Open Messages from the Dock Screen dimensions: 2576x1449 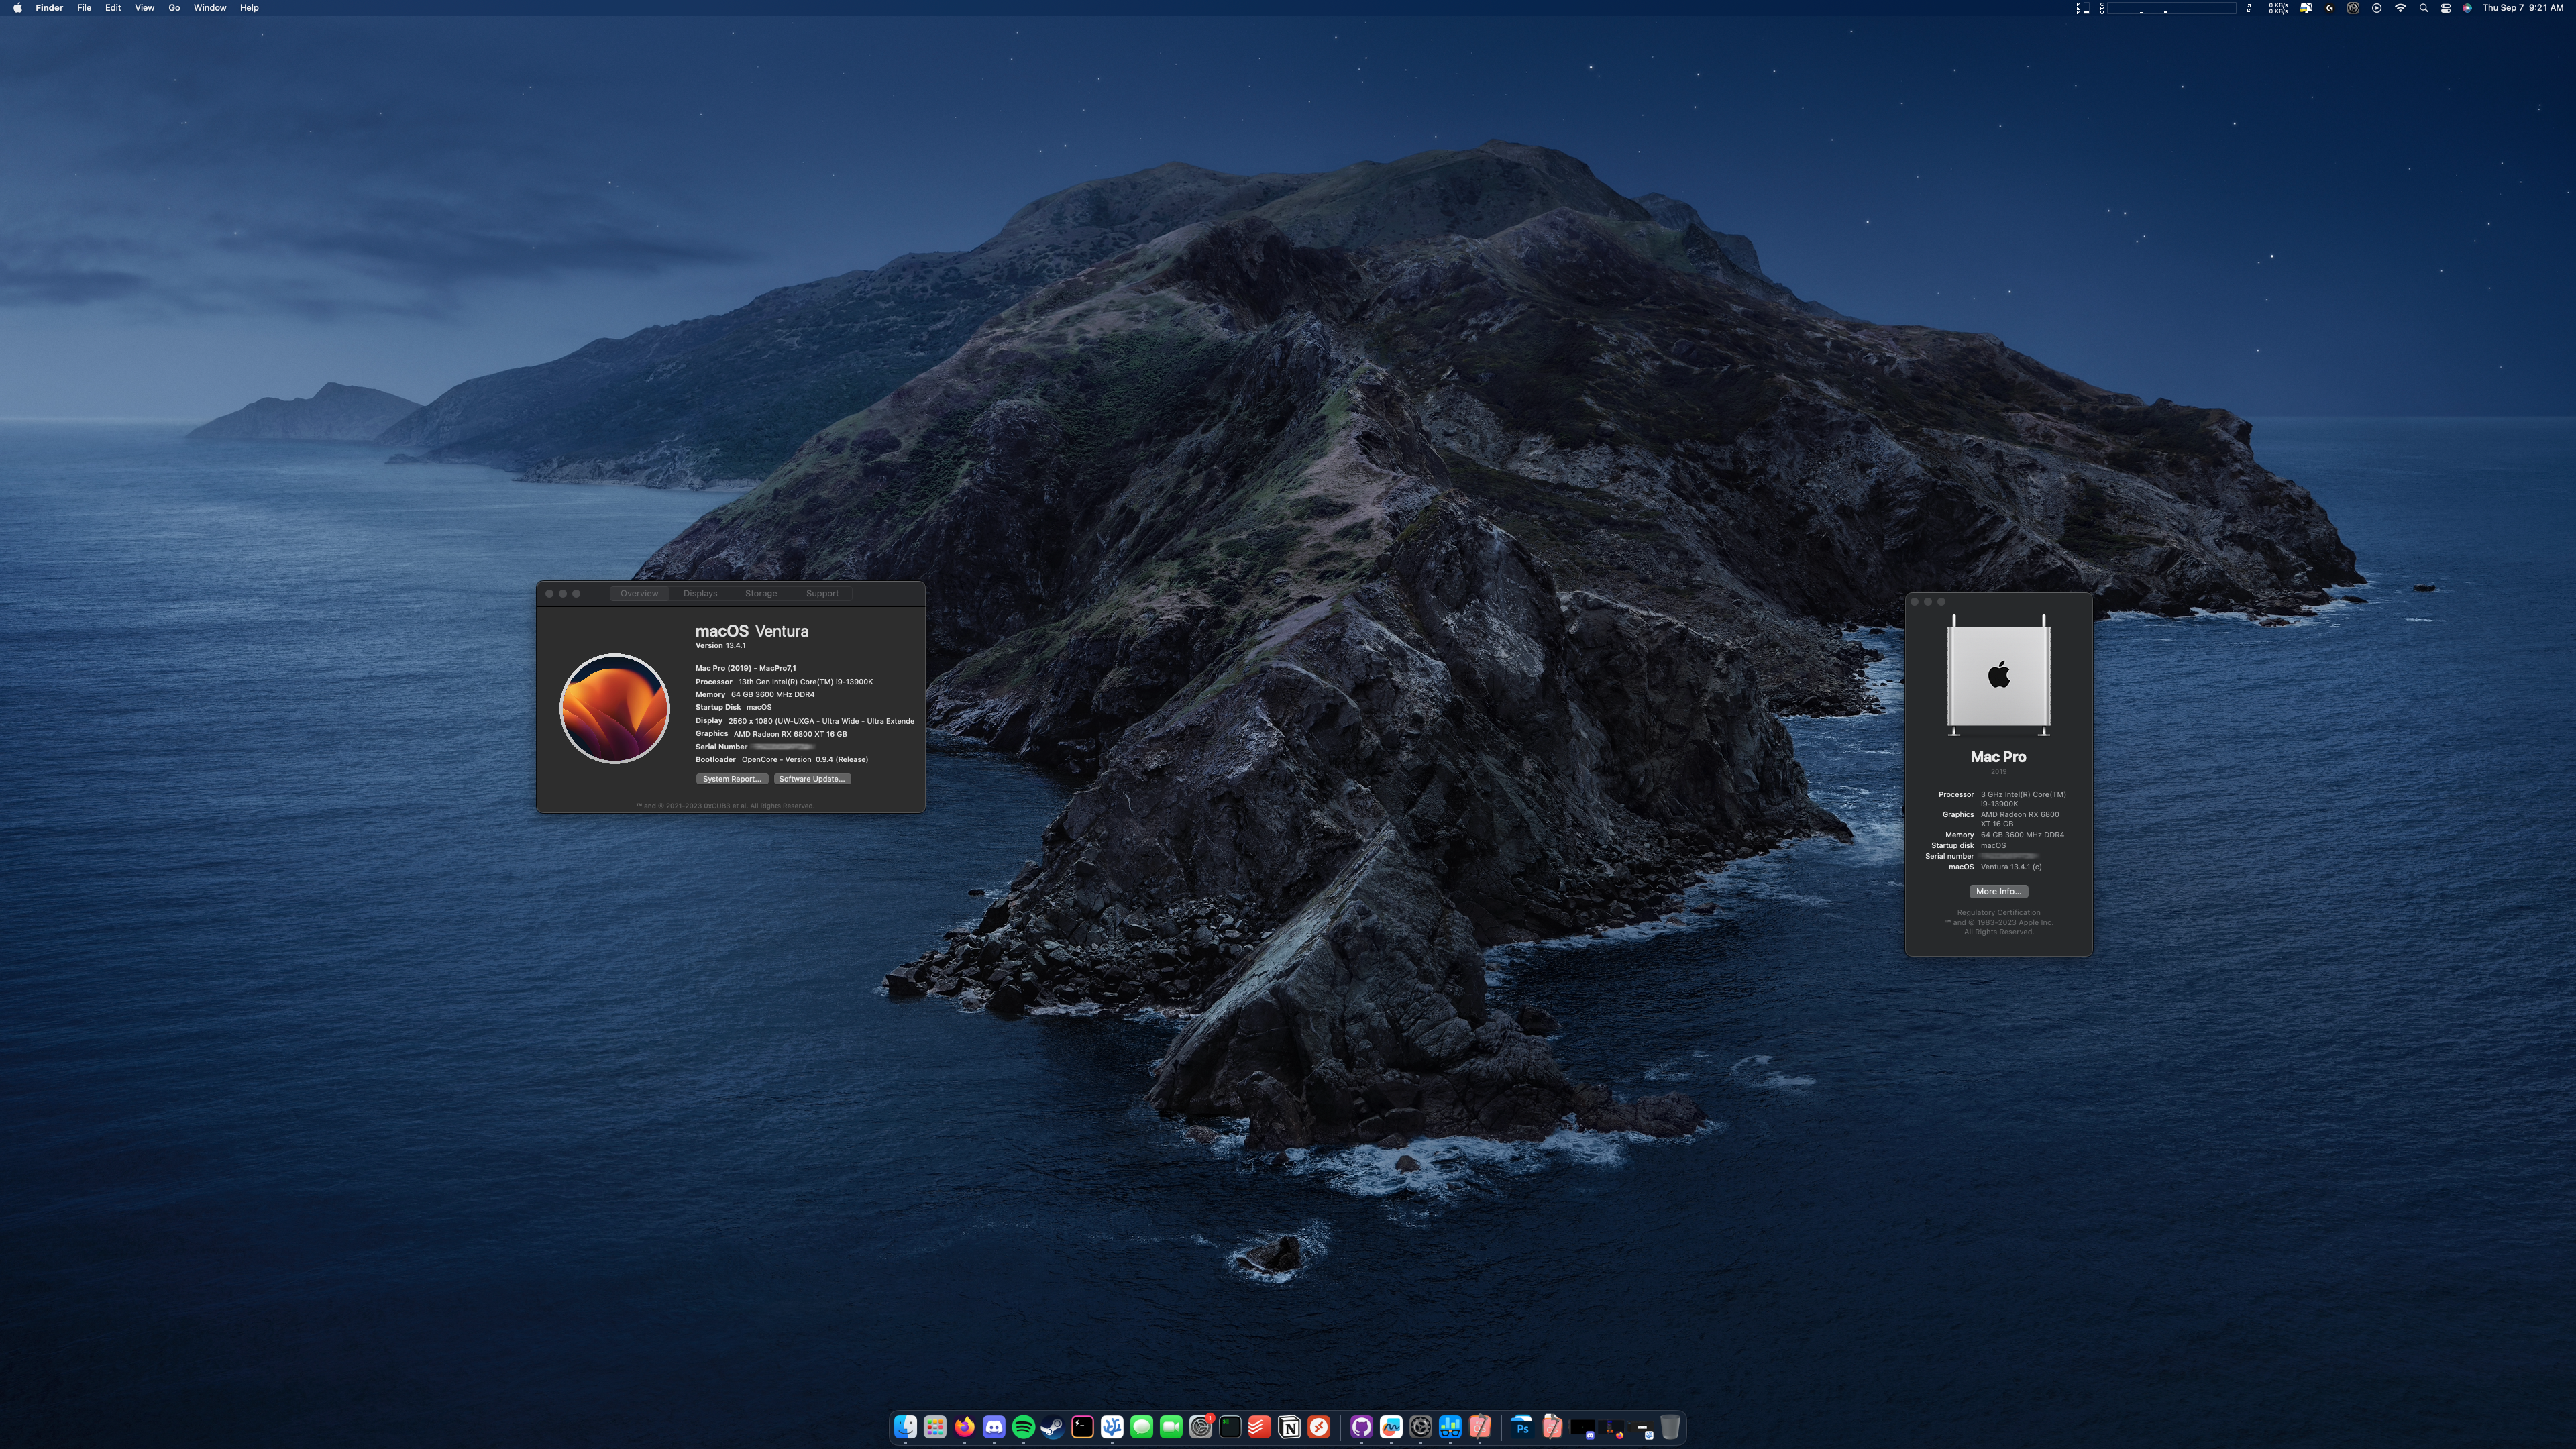point(1141,1427)
